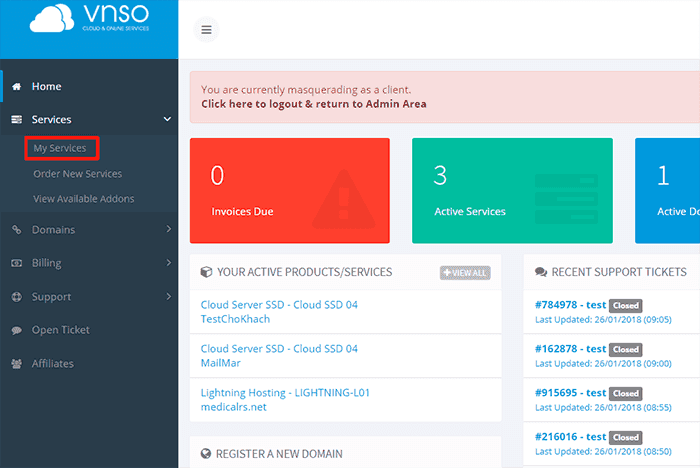Expand the Support menu chevron
The height and width of the screenshot is (468, 700).
coord(168,296)
